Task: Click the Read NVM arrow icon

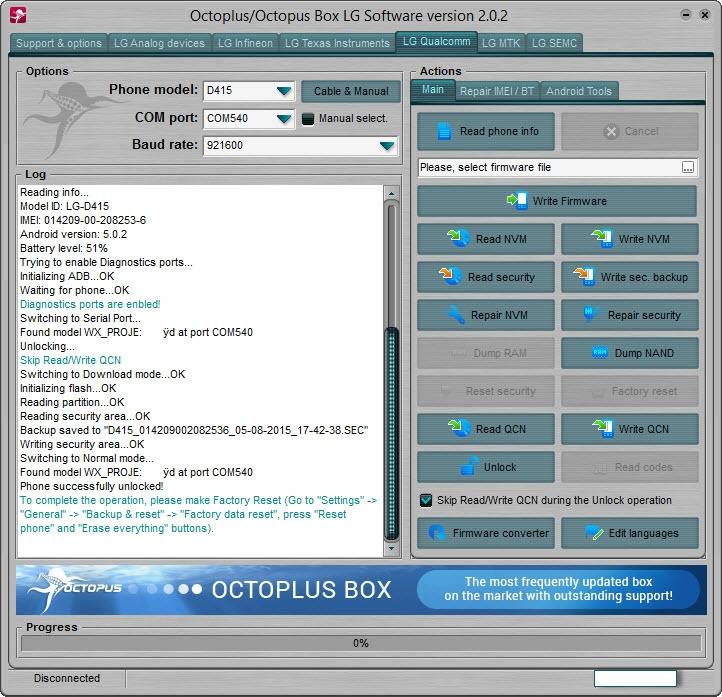Action: 458,238
